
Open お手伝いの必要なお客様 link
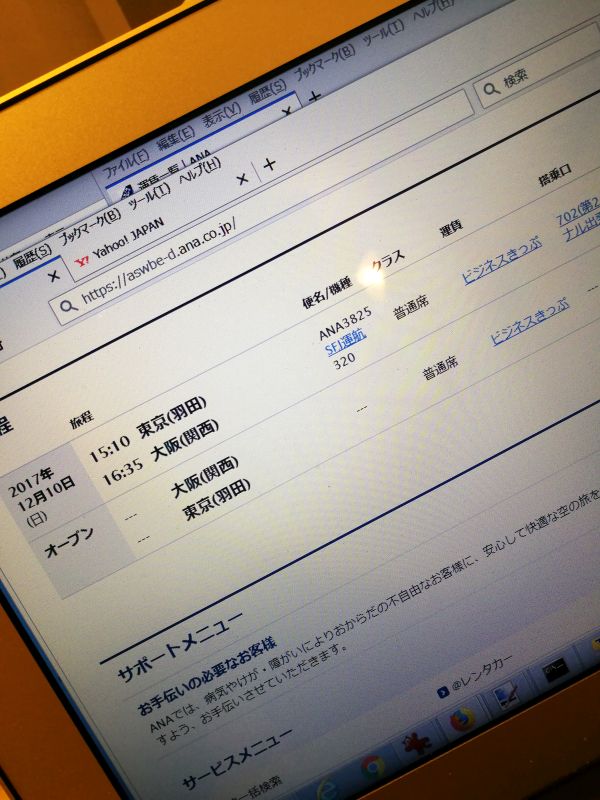coord(207,676)
